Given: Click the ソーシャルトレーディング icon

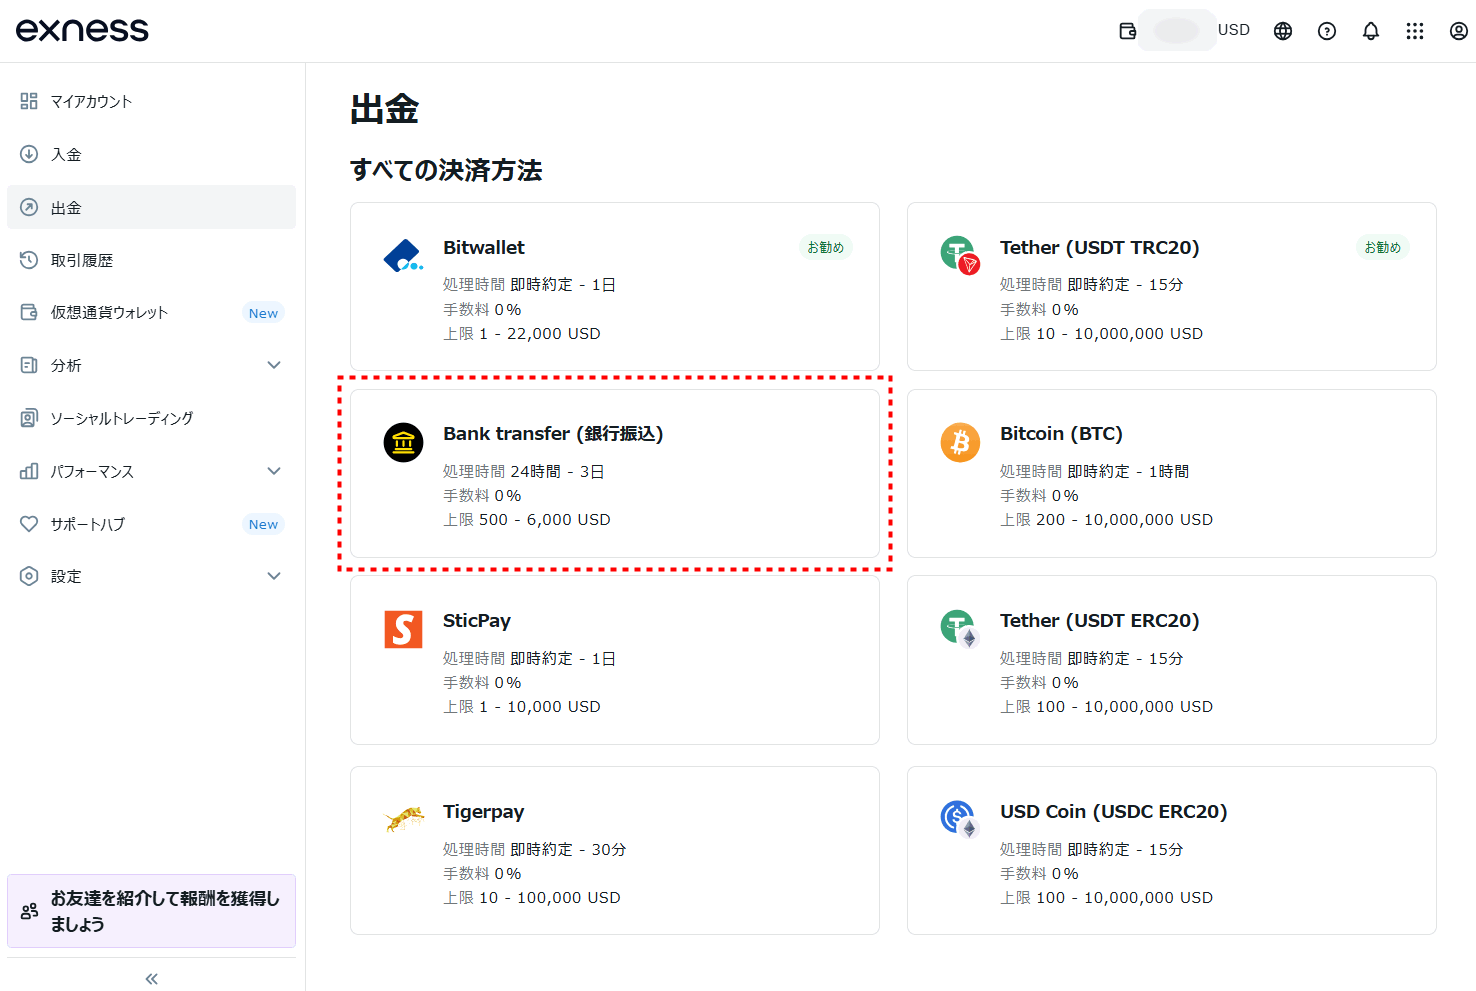Looking at the screenshot, I should point(29,418).
